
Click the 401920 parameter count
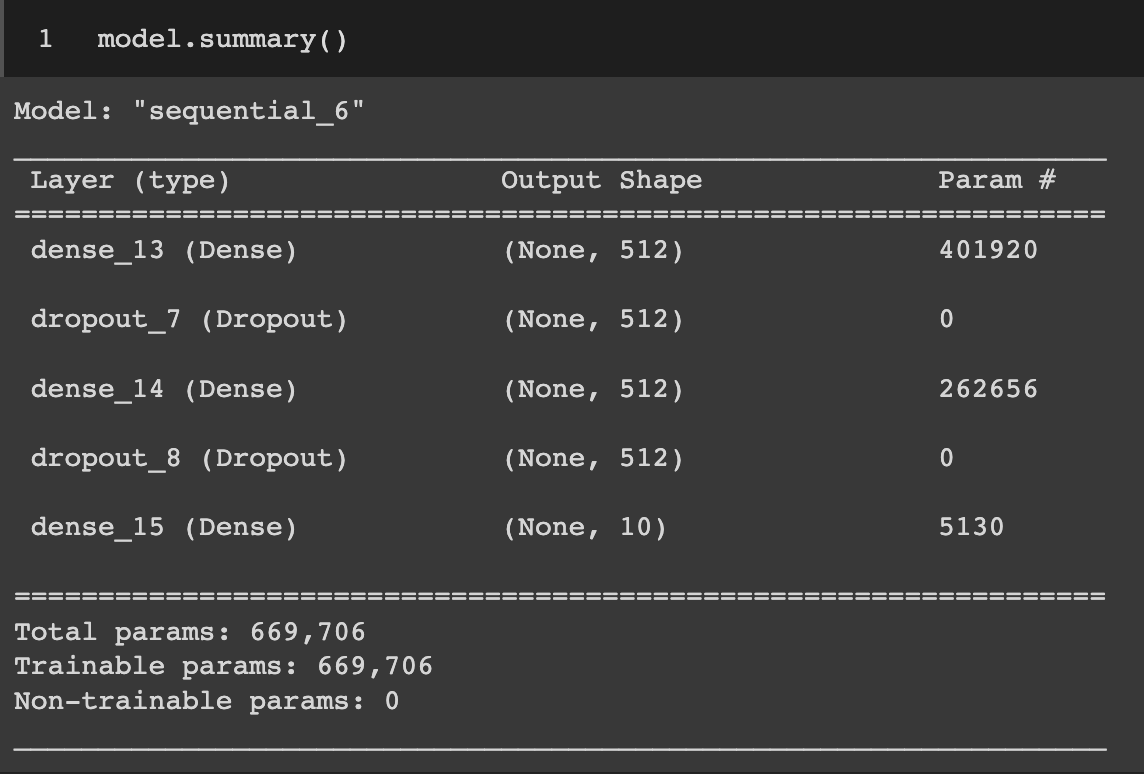(x=988, y=250)
